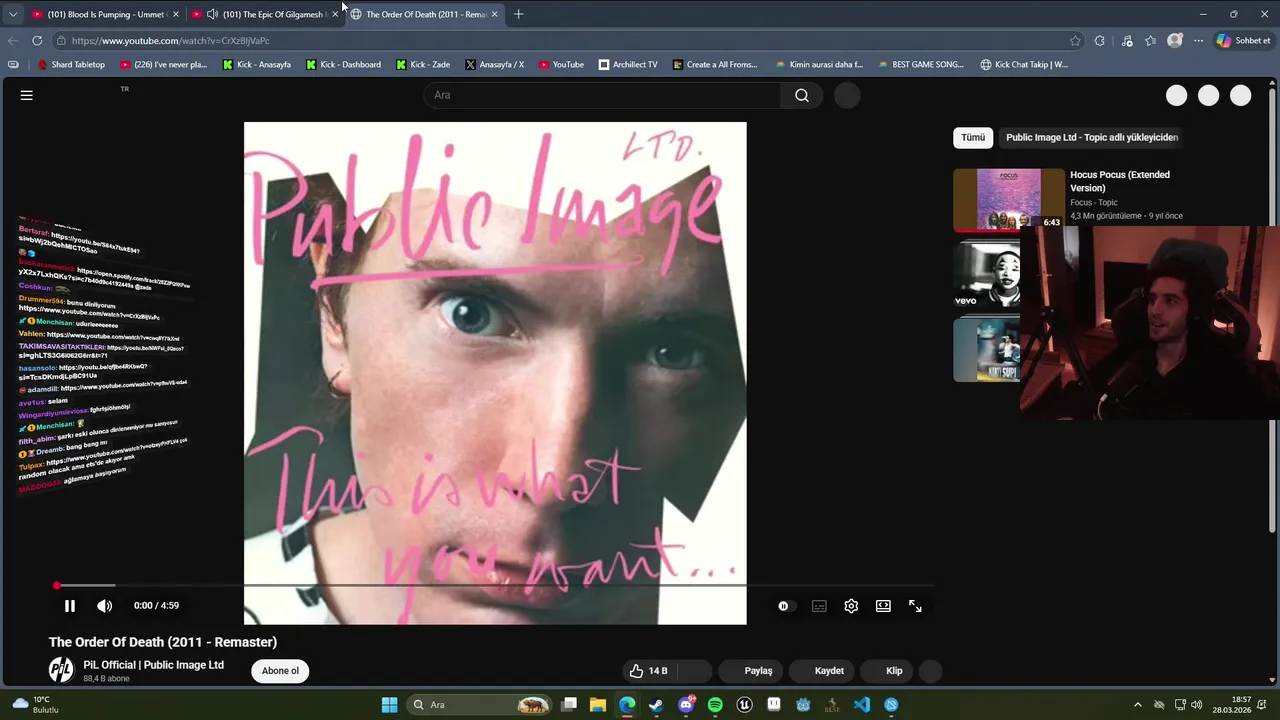Open Copilot Sohbet et button

pos(1244,41)
